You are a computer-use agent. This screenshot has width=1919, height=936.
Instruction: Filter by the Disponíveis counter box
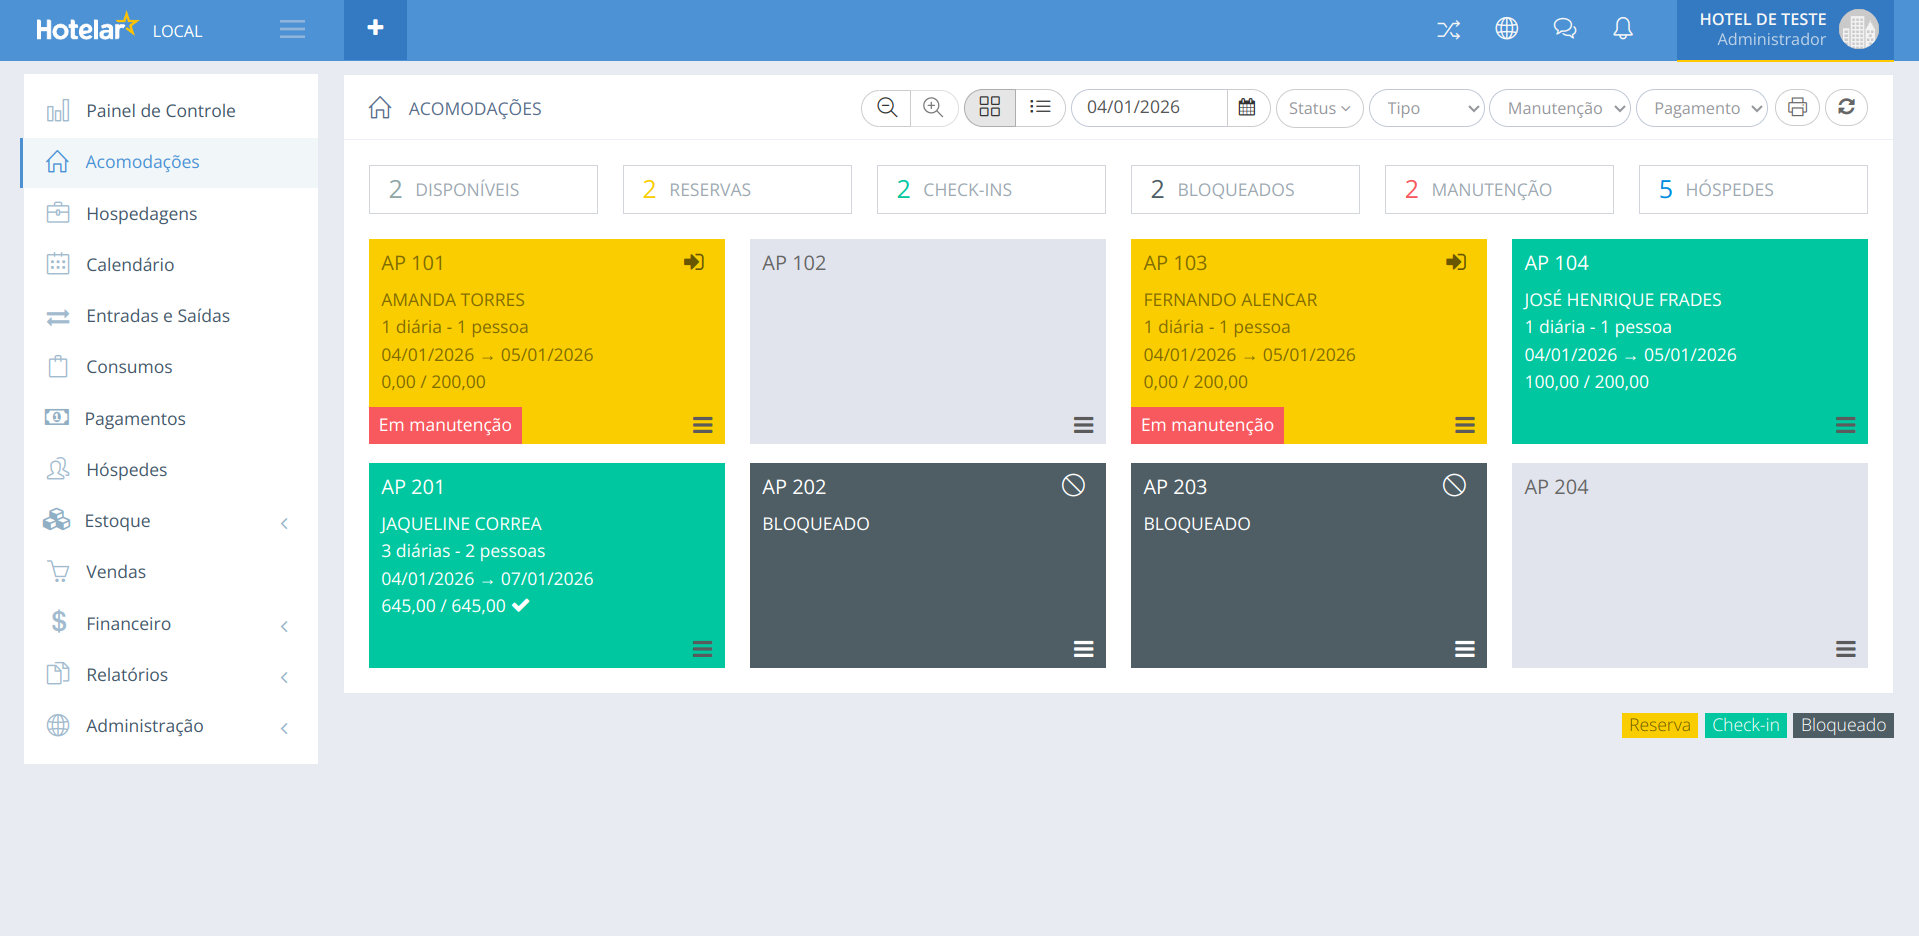point(483,190)
